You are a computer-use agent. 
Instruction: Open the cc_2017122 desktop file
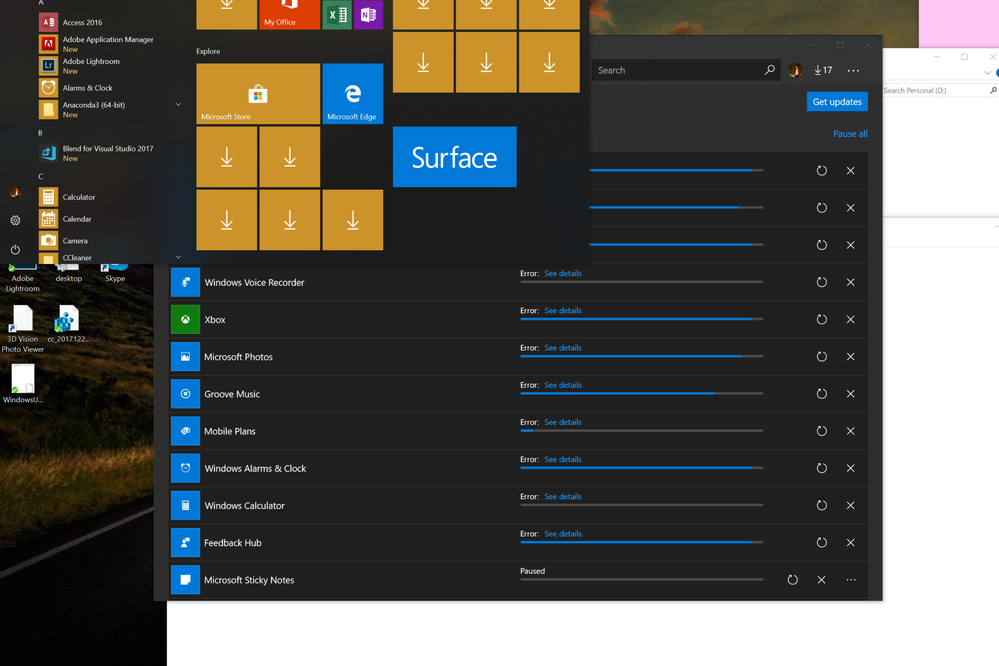[68, 324]
